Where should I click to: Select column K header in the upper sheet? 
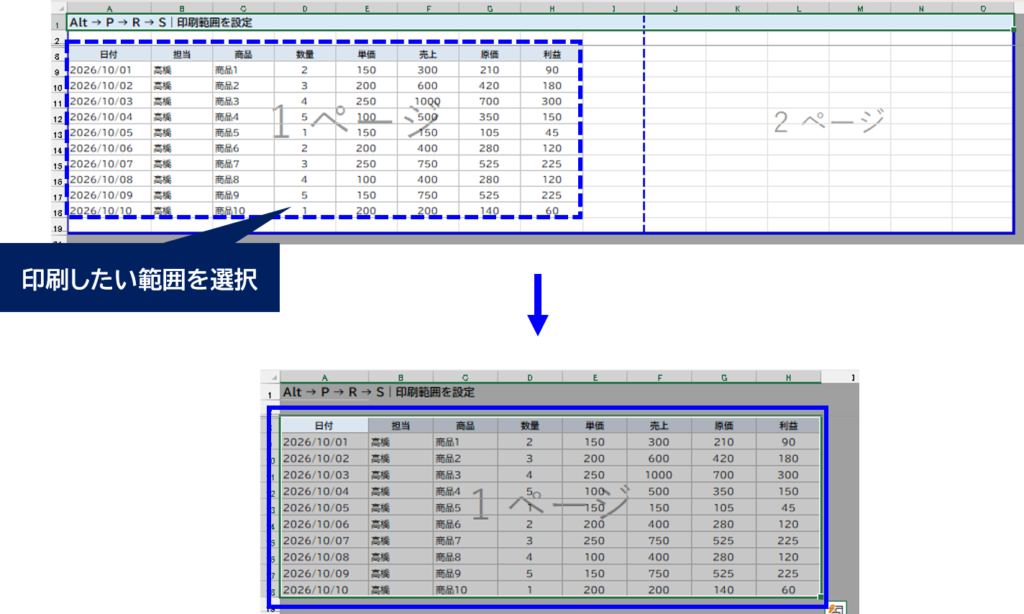737,8
